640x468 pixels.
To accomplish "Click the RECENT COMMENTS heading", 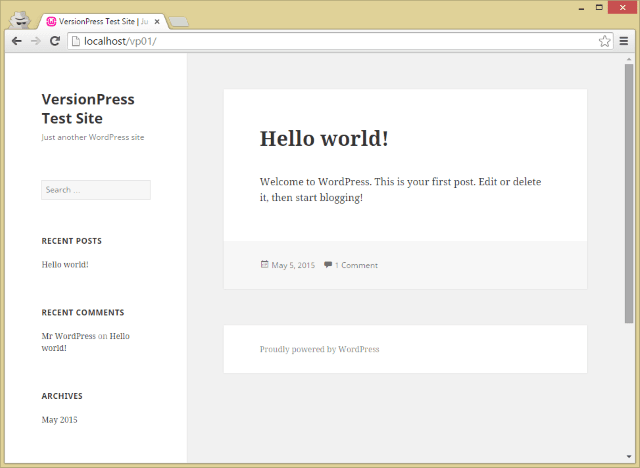I will pos(83,313).
